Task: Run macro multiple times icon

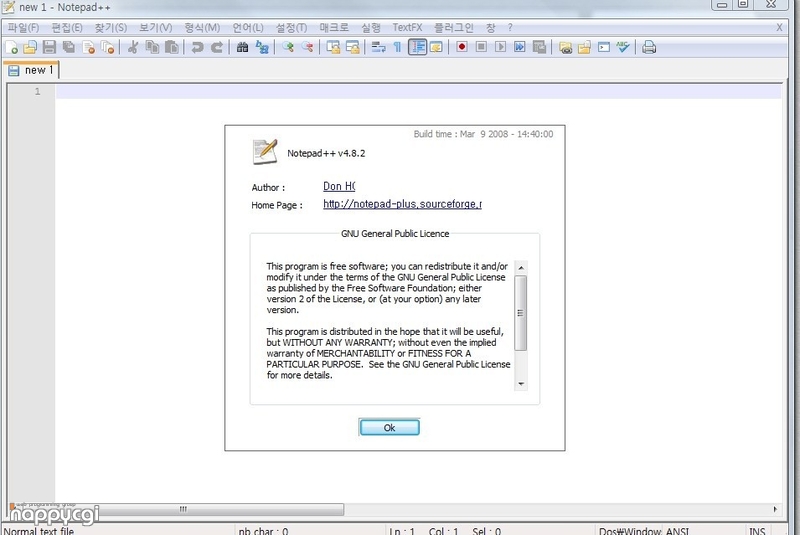Action: coord(519,47)
